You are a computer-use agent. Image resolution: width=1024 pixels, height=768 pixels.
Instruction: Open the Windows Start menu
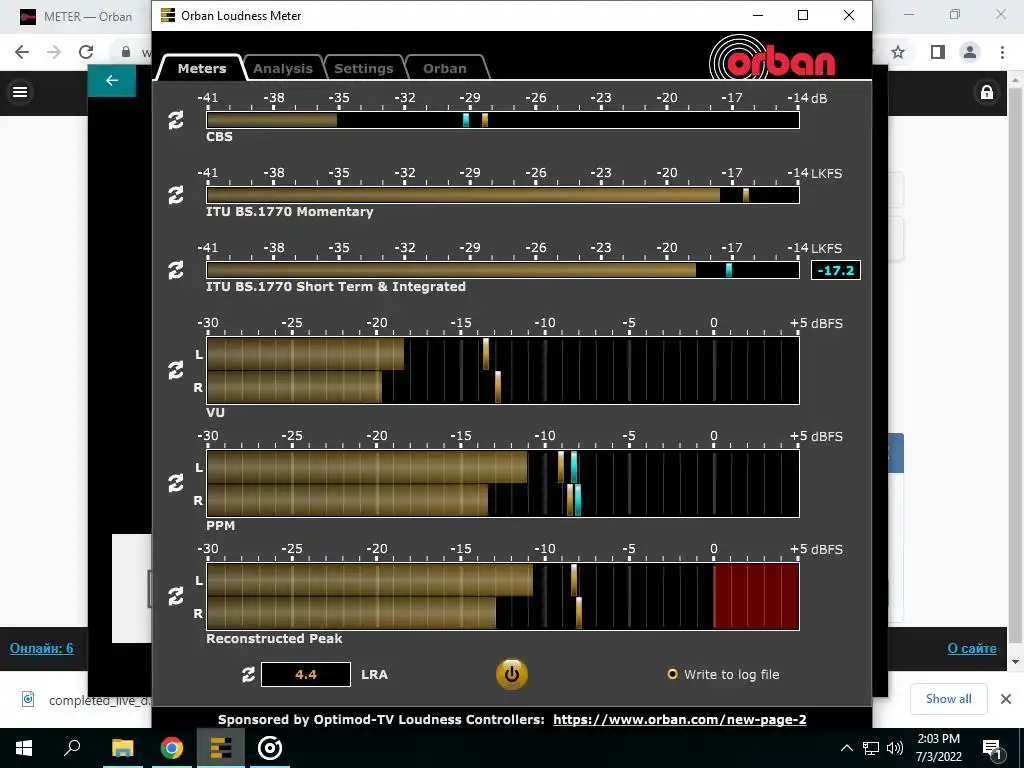click(x=24, y=748)
